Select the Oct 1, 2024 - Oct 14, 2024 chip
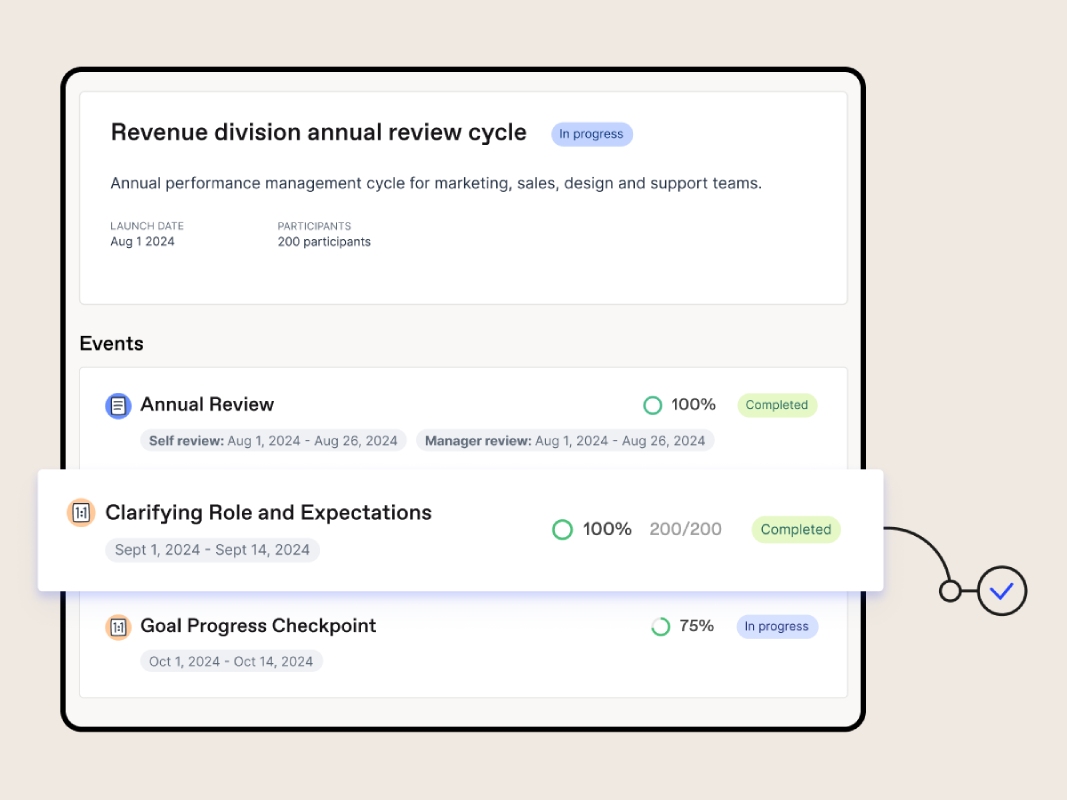Image resolution: width=1067 pixels, height=800 pixels. click(231, 661)
